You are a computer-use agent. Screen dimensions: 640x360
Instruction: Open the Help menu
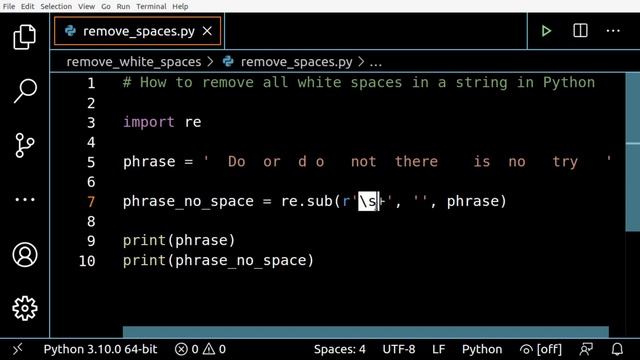pos(180,7)
